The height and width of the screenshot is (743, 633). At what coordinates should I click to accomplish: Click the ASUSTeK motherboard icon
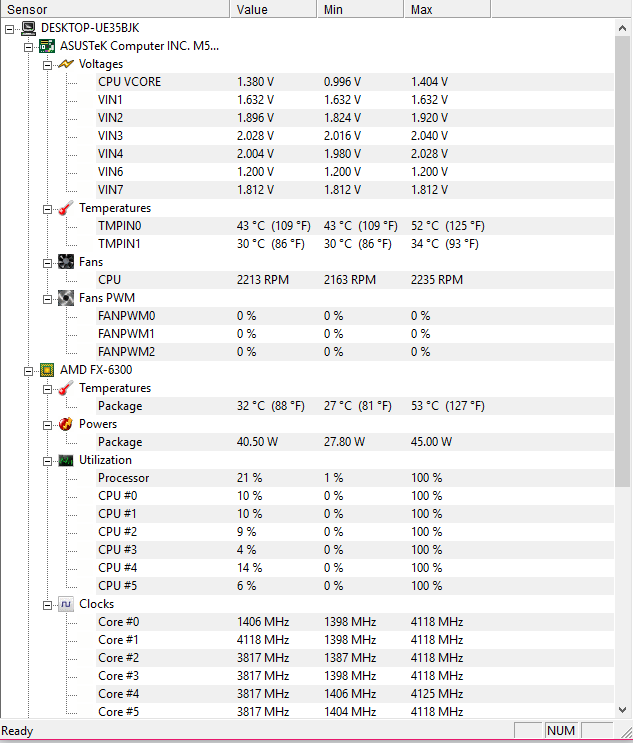tap(47, 46)
